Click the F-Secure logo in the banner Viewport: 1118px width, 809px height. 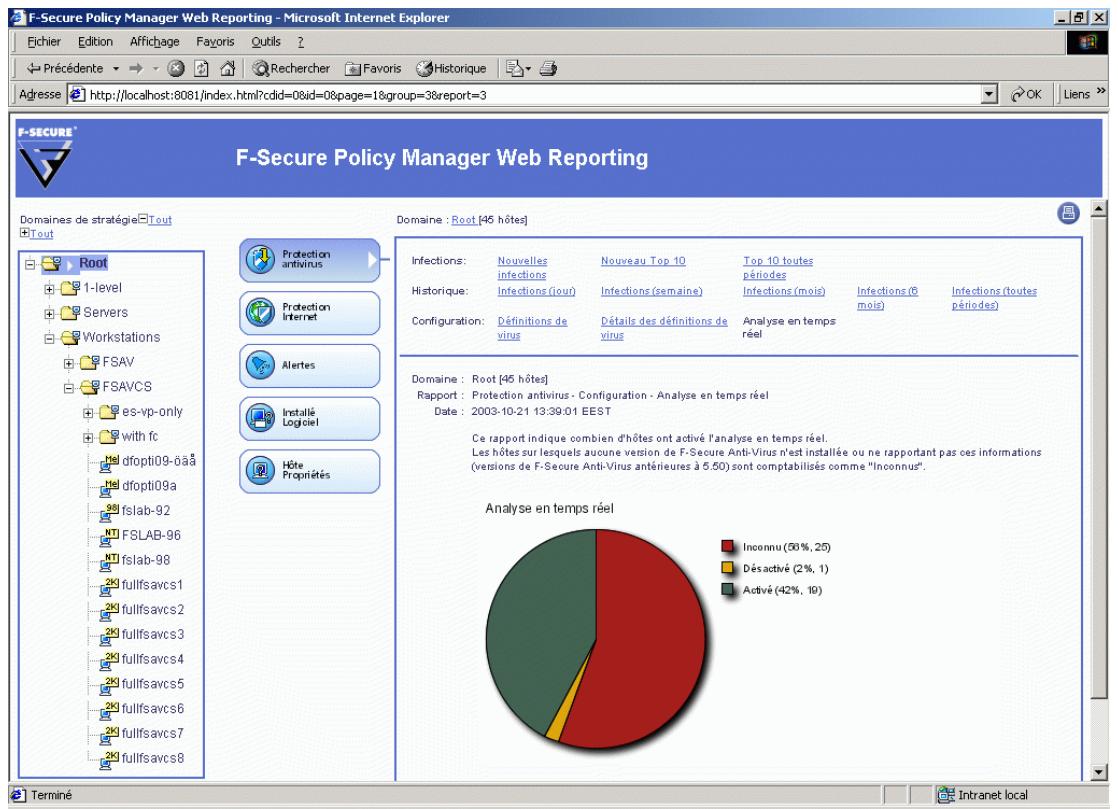pos(46,158)
